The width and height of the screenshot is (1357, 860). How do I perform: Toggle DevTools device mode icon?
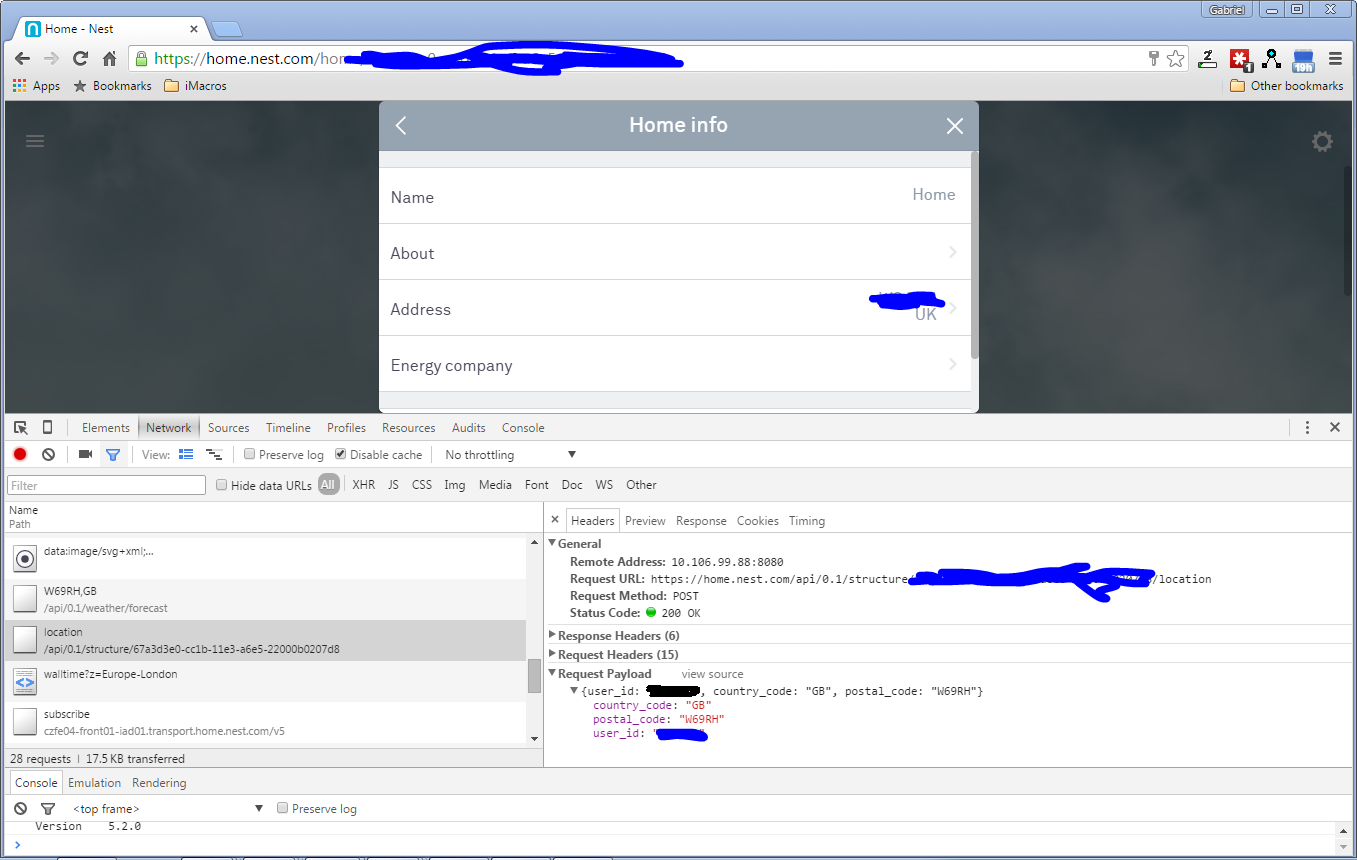[x=47, y=428]
